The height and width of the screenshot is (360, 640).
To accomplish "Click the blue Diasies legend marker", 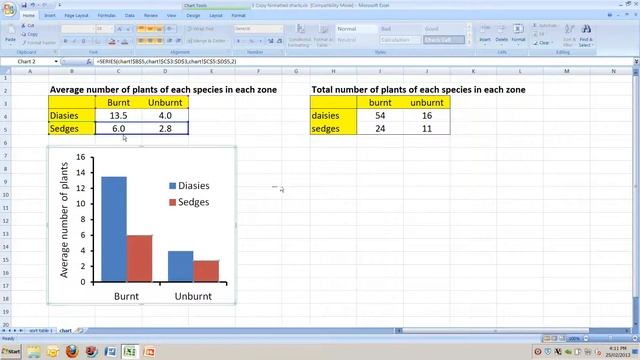I will 172,186.
